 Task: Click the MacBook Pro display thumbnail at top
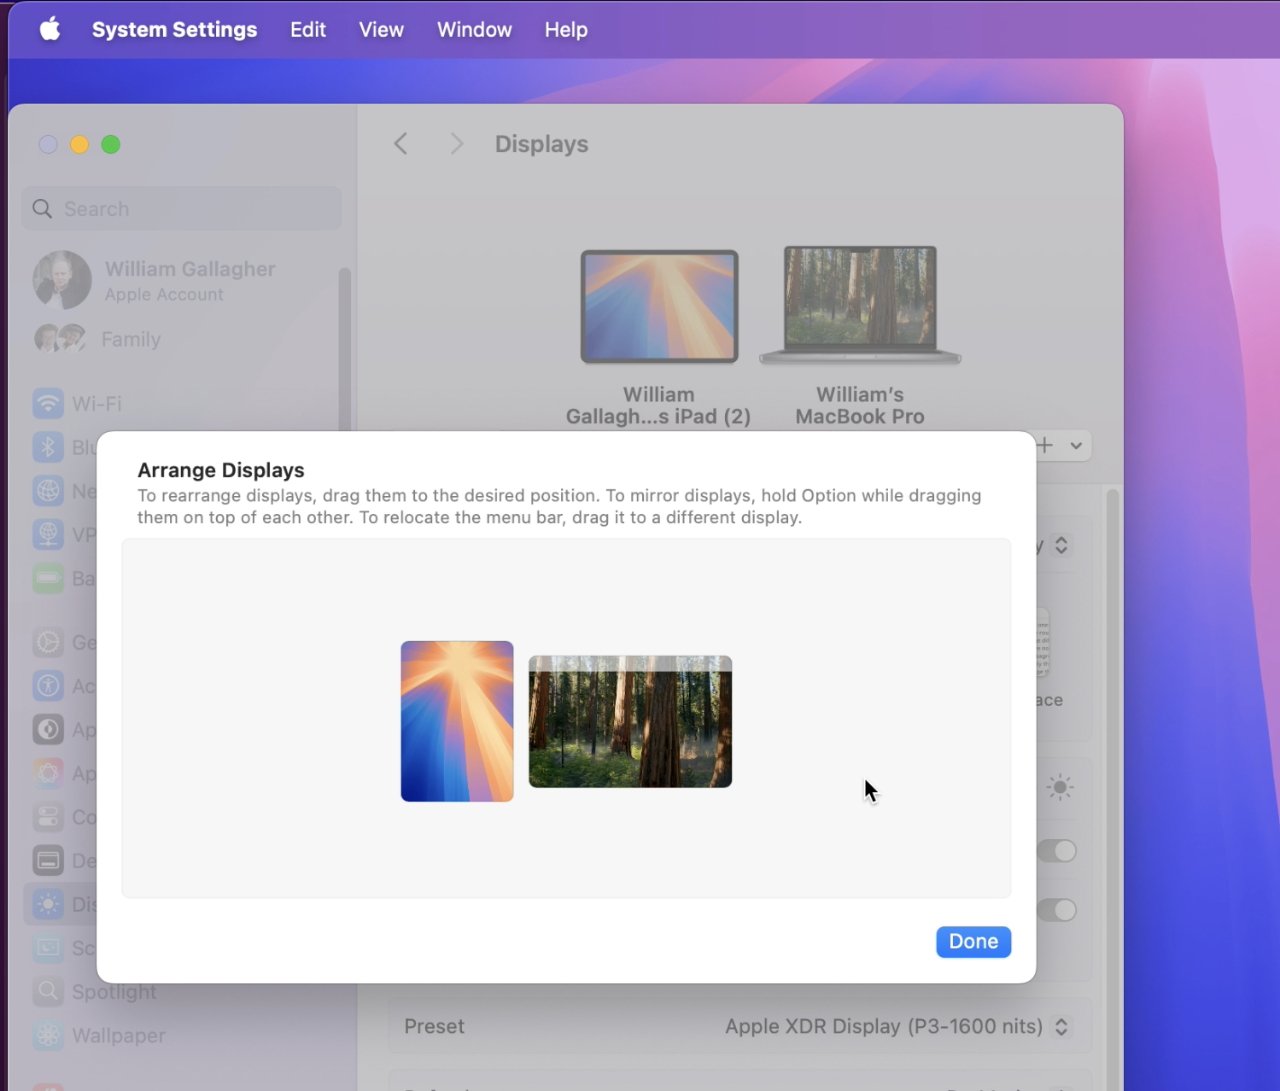[x=860, y=306]
